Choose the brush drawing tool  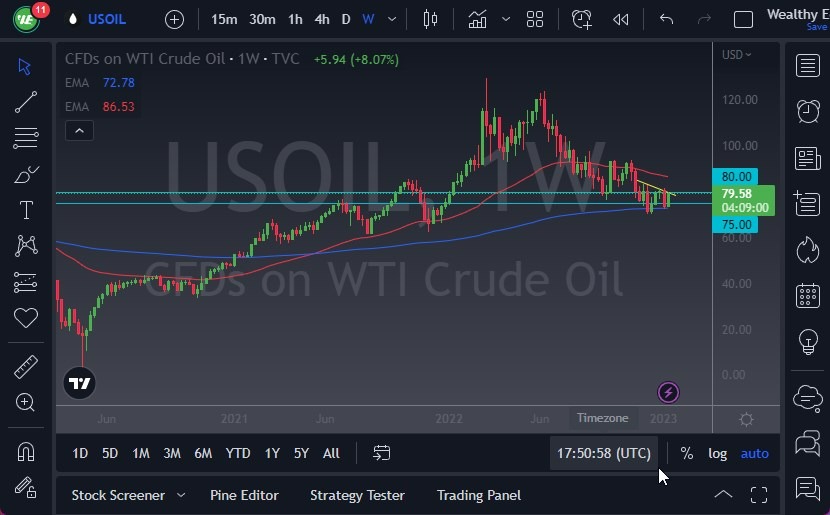25,174
